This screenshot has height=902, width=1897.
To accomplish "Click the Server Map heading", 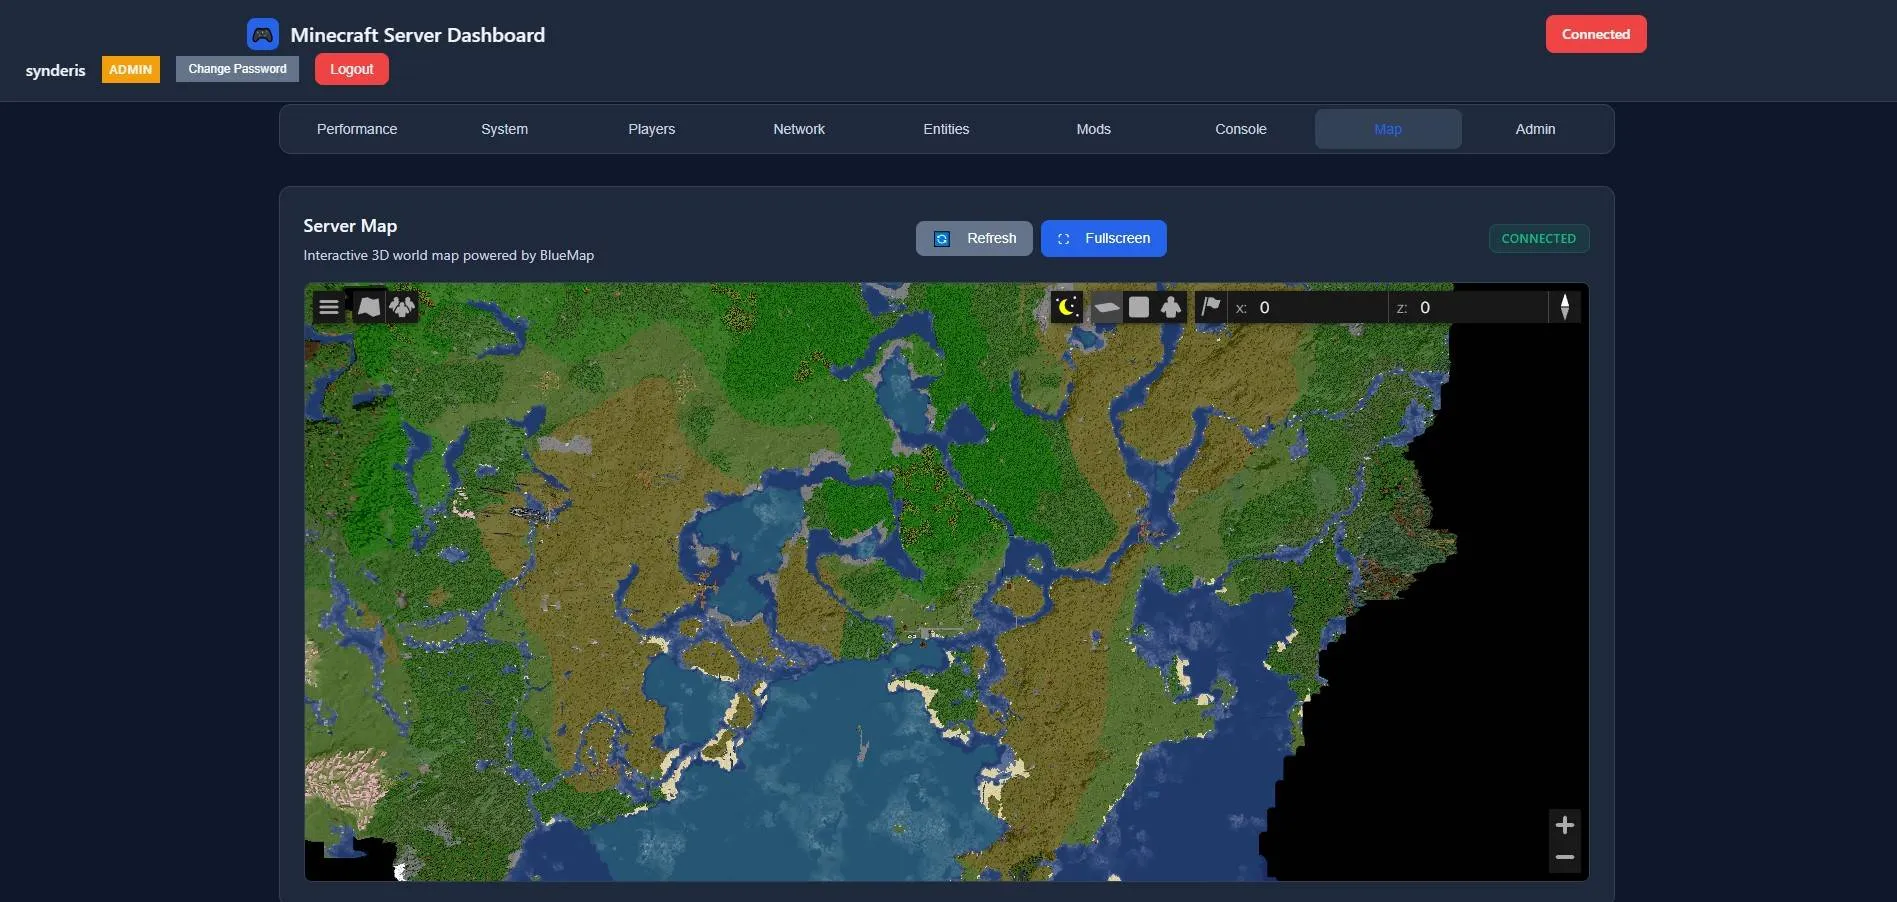I will pyautogui.click(x=350, y=226).
